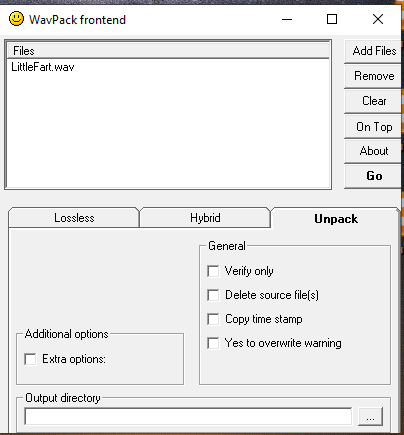This screenshot has height=435, width=404.
Task: Open the About dialog
Action: [x=374, y=151]
